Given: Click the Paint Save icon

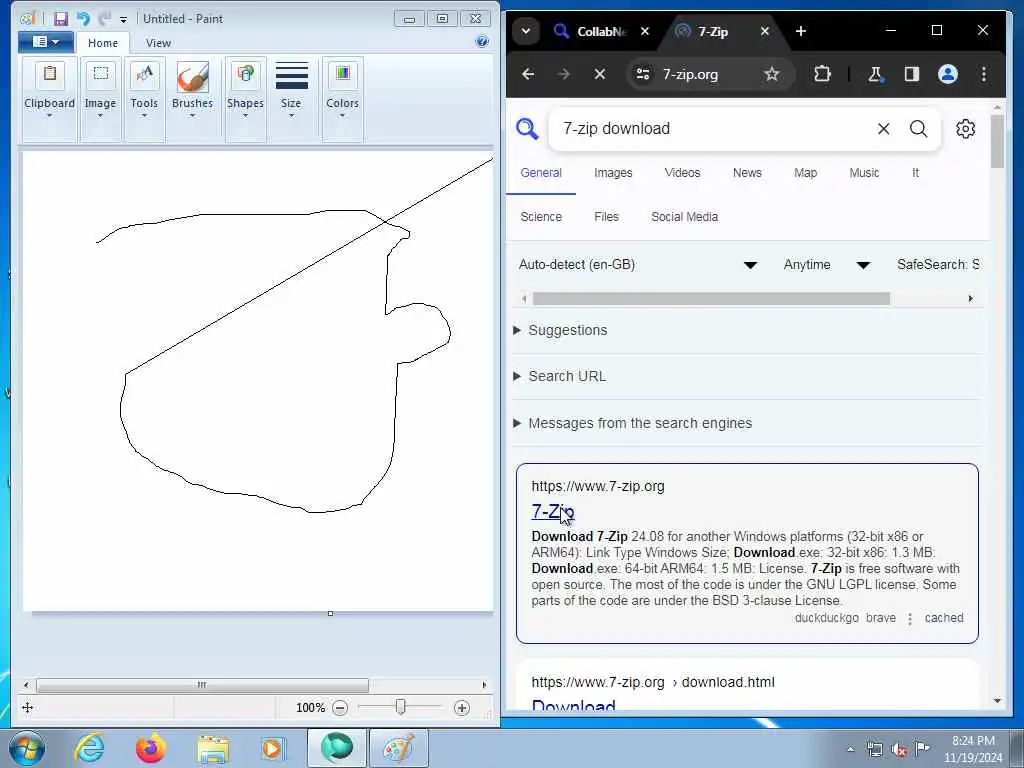Looking at the screenshot, I should pyautogui.click(x=61, y=19).
